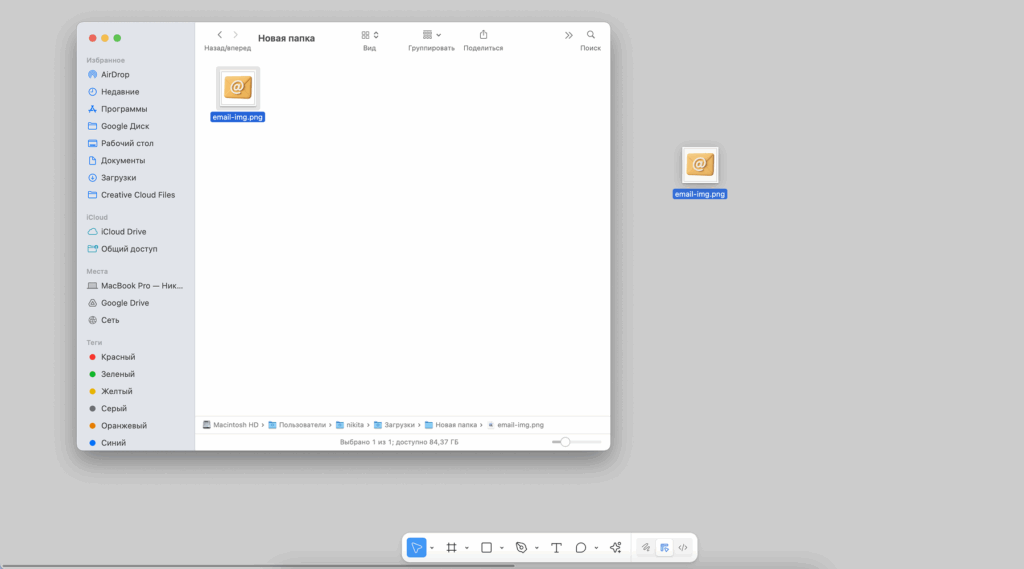
Task: Open Creative Cloud Files folder
Action: pos(136,195)
